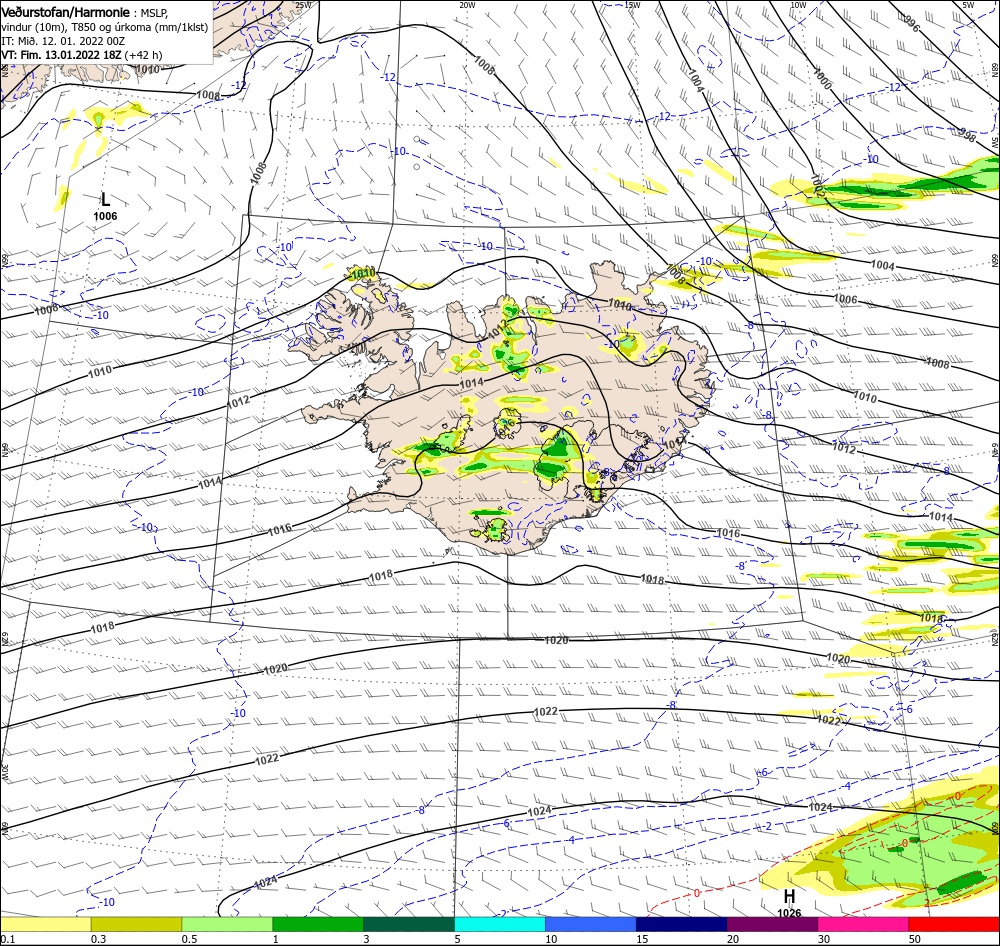Image resolution: width=1000 pixels, height=946 pixels.
Task: Click the '50' legend scale value
Action: coord(915,939)
